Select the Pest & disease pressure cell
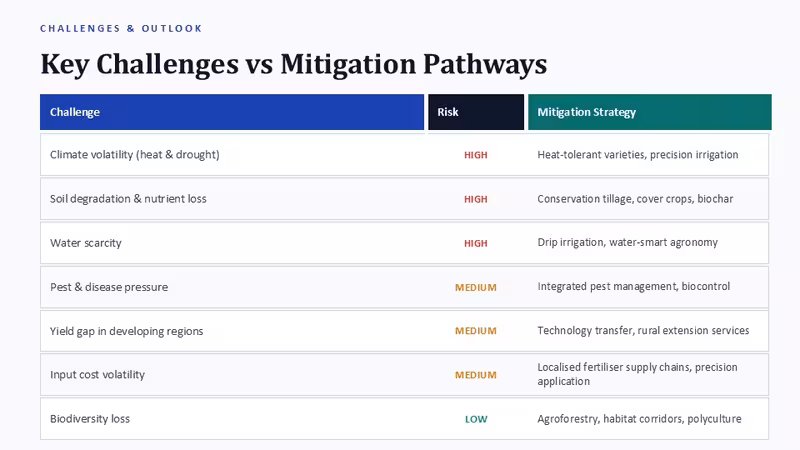The image size is (800, 450). (109, 287)
